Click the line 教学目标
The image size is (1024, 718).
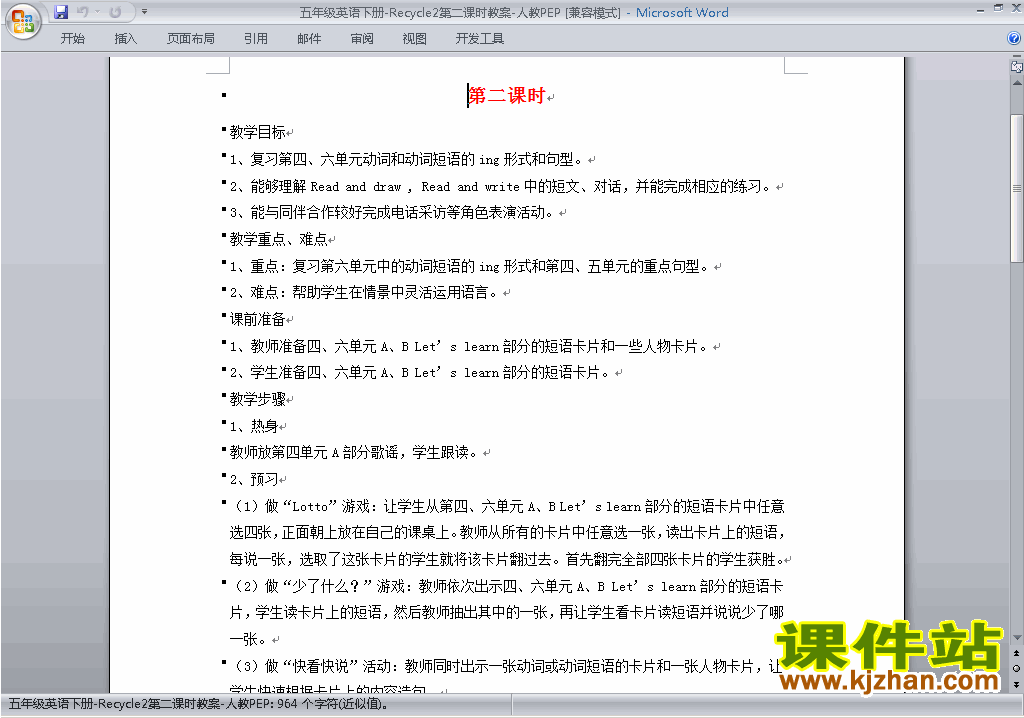click(x=258, y=132)
